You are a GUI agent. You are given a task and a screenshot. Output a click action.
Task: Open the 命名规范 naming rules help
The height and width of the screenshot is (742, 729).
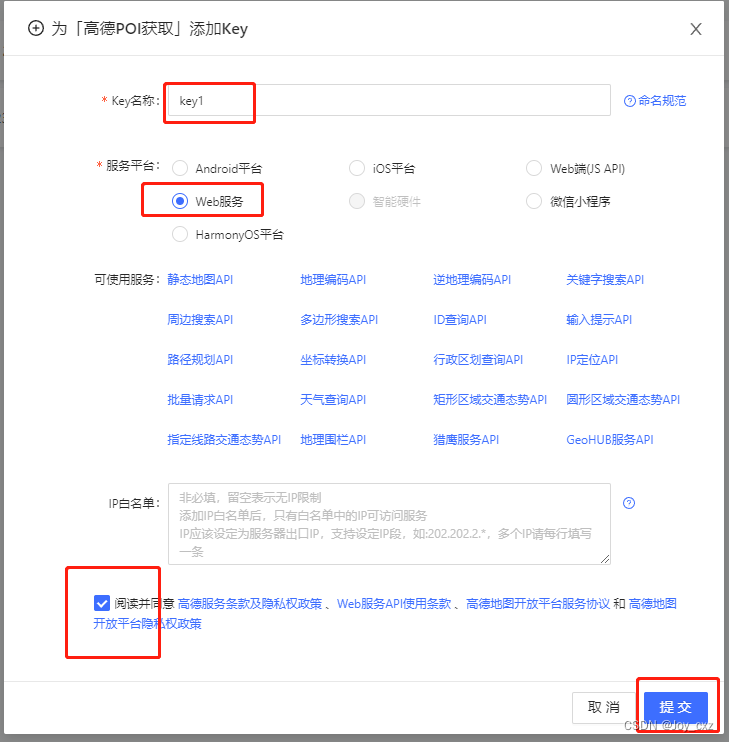[x=655, y=101]
